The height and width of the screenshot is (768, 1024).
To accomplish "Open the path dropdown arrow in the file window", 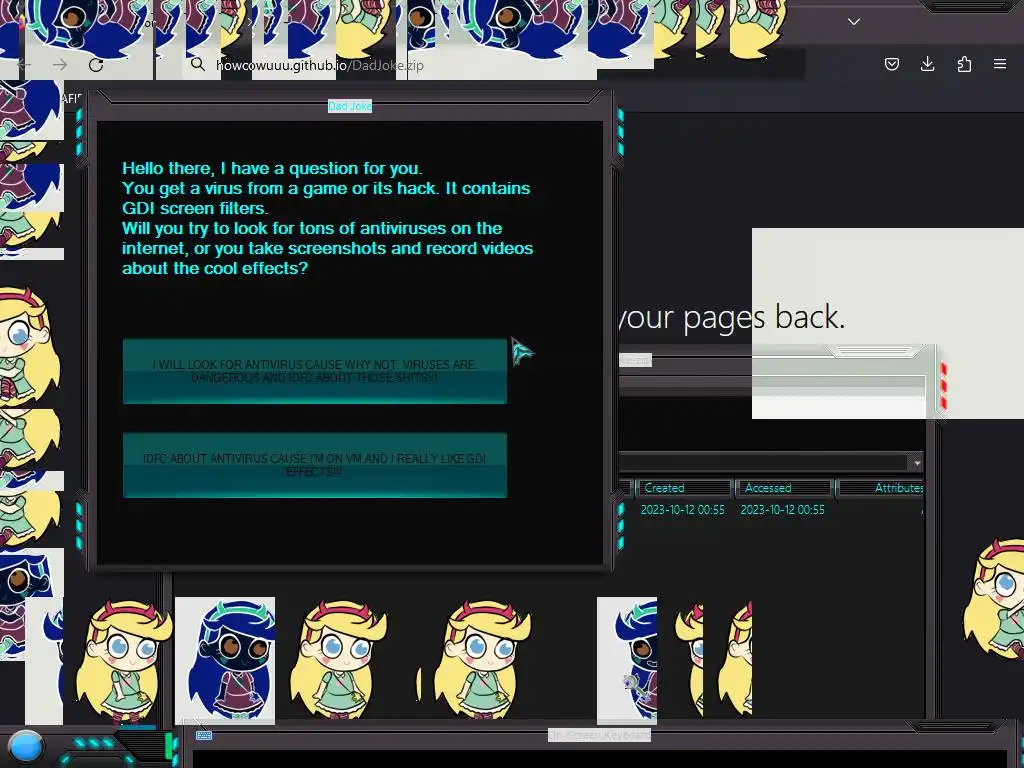I will point(917,462).
